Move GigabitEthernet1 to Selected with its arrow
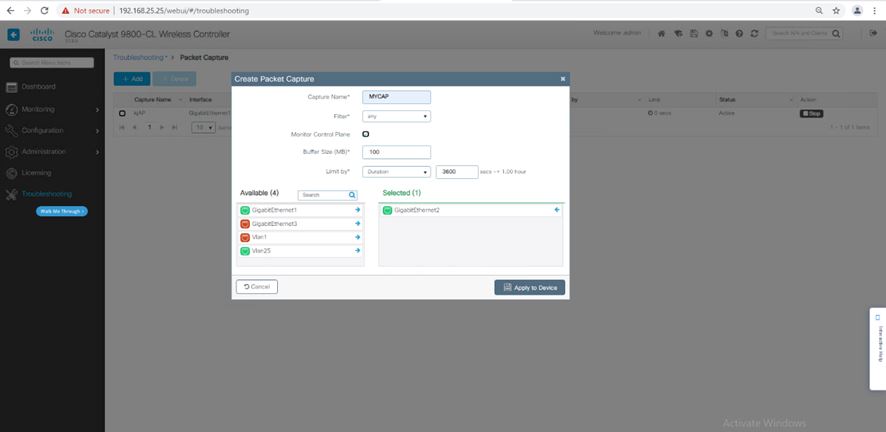This screenshot has height=432, width=886. (357, 210)
